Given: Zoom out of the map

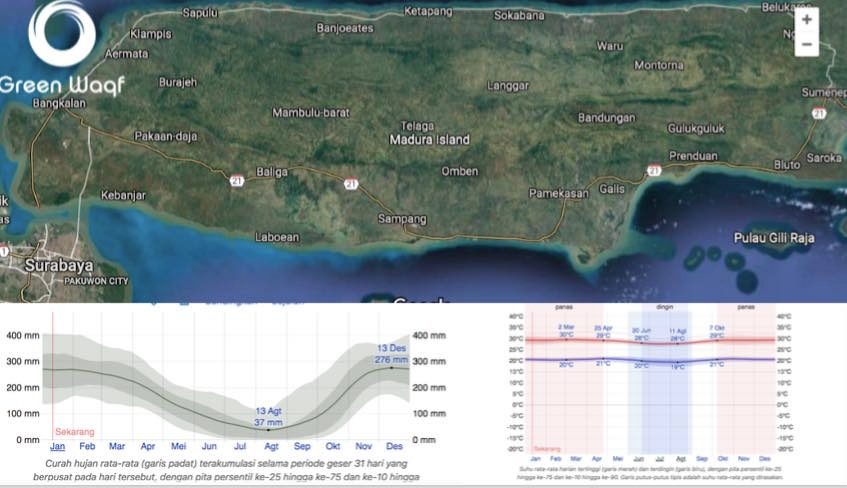Looking at the screenshot, I should [806, 46].
